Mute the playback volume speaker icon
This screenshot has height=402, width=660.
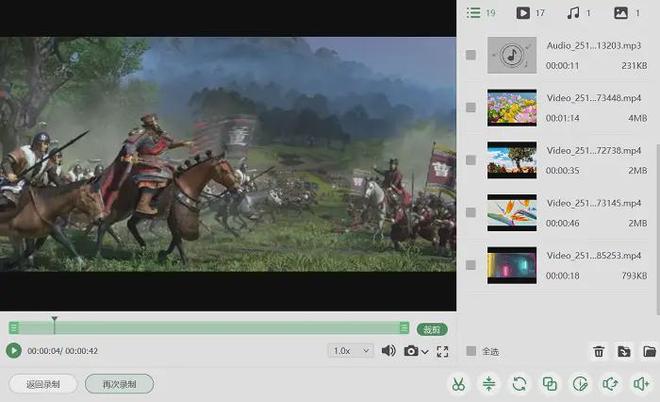pos(388,351)
